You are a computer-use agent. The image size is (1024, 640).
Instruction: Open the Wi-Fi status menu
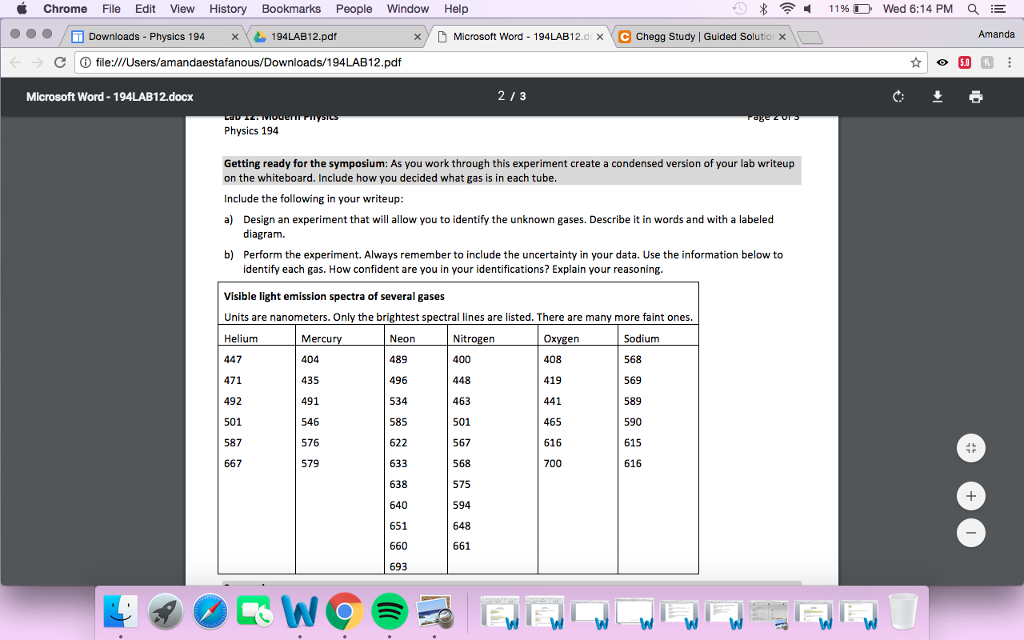pos(788,9)
